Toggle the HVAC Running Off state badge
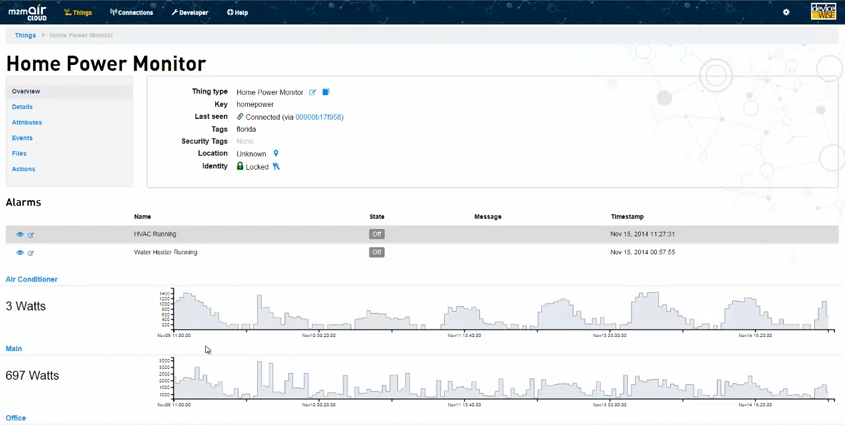Screen dimensions: 845x425 tap(376, 234)
